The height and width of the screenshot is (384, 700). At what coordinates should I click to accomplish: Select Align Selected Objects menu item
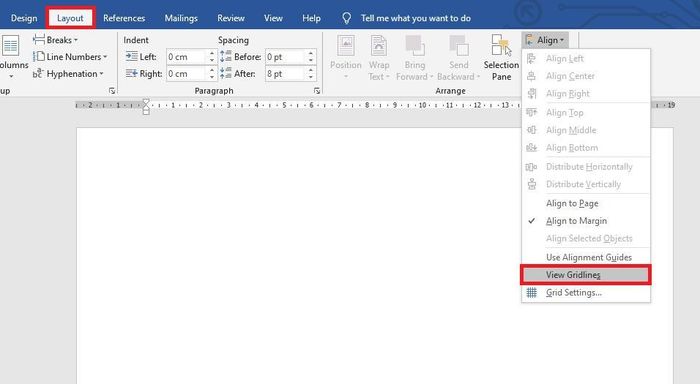(x=586, y=238)
